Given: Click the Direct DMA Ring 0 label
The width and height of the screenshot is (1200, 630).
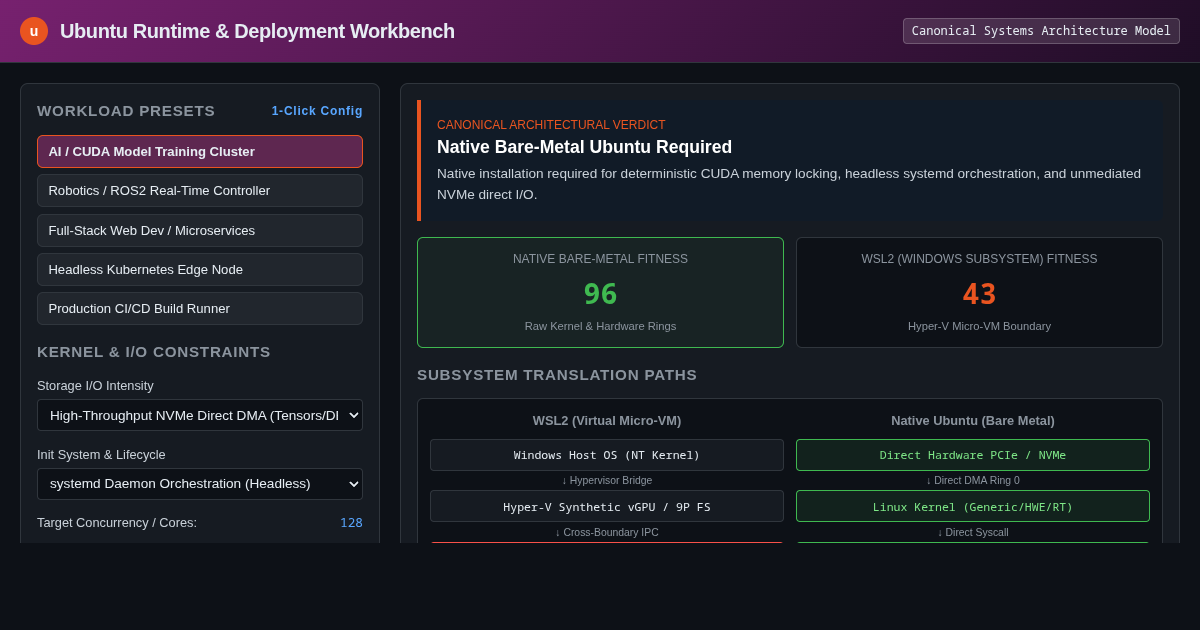Looking at the screenshot, I should coord(973,481).
